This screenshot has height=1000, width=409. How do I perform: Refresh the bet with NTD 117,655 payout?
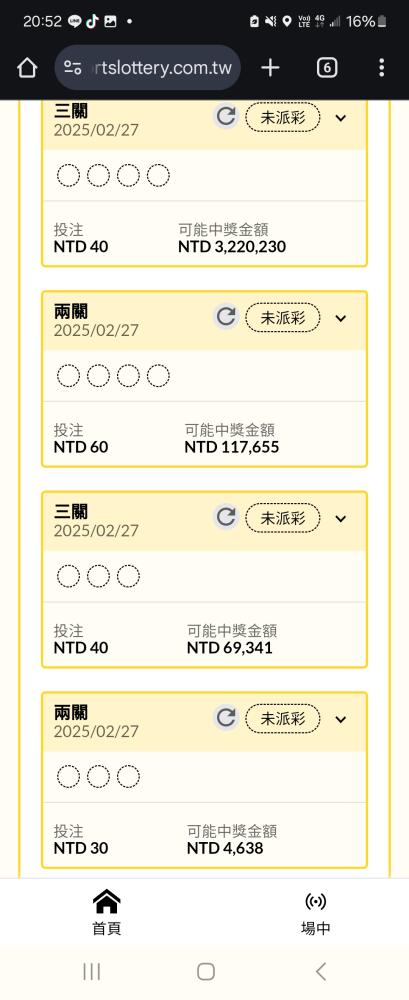(226, 317)
